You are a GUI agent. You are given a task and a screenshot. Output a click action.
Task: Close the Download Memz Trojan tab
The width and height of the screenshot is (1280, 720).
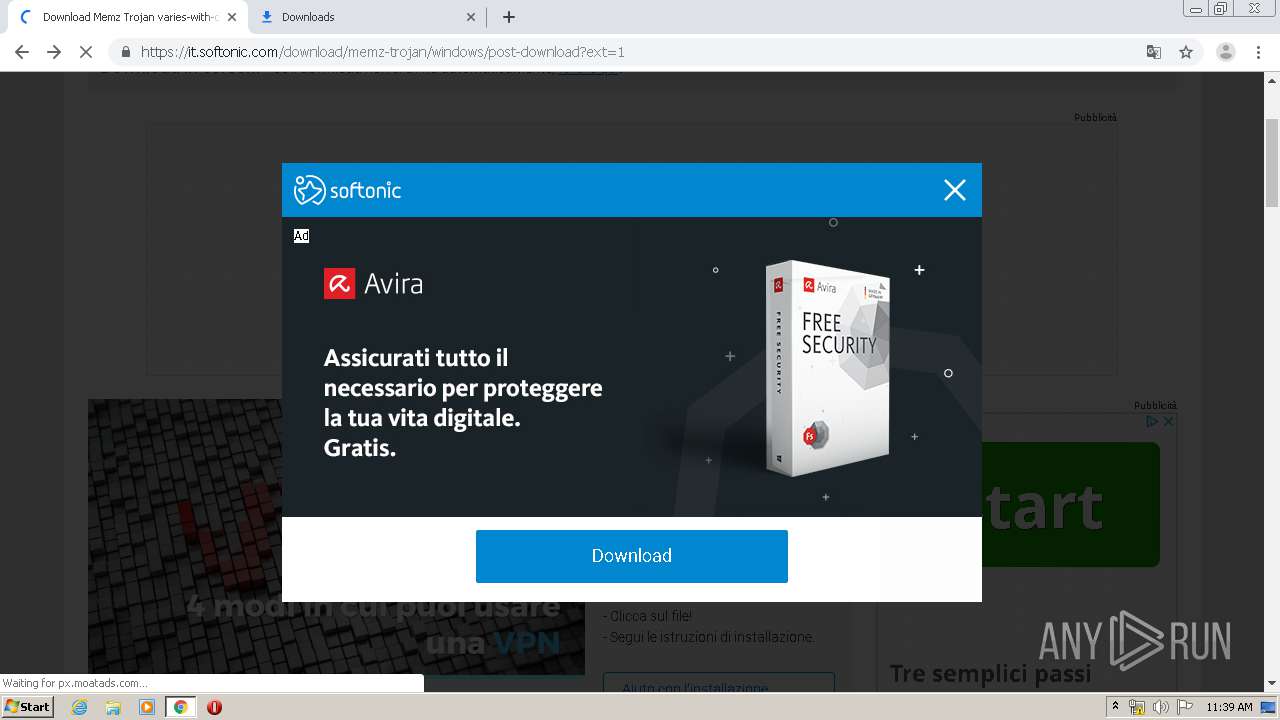(x=231, y=17)
